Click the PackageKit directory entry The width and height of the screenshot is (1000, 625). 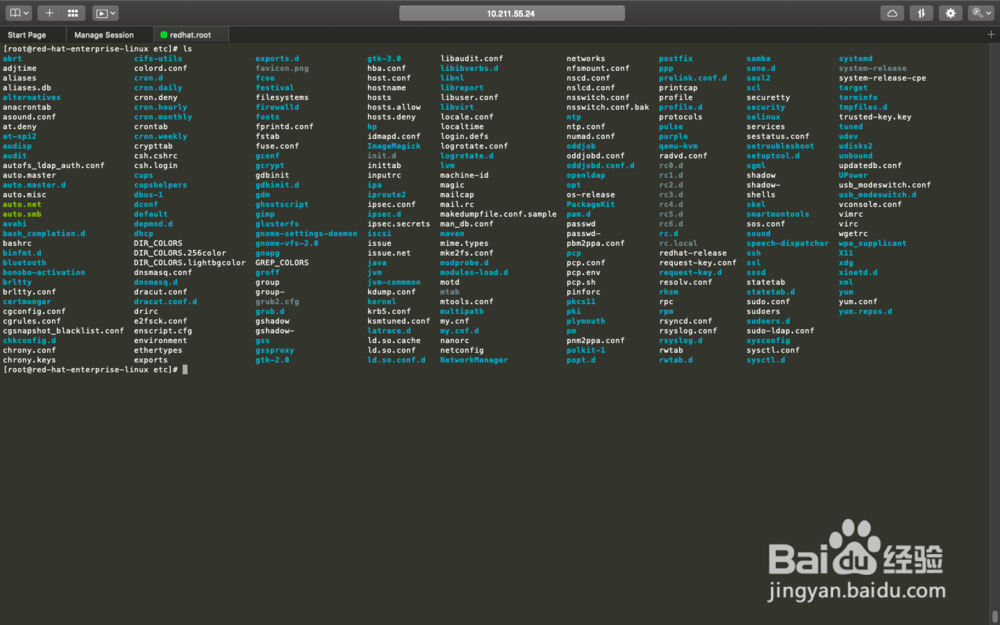[x=591, y=204]
